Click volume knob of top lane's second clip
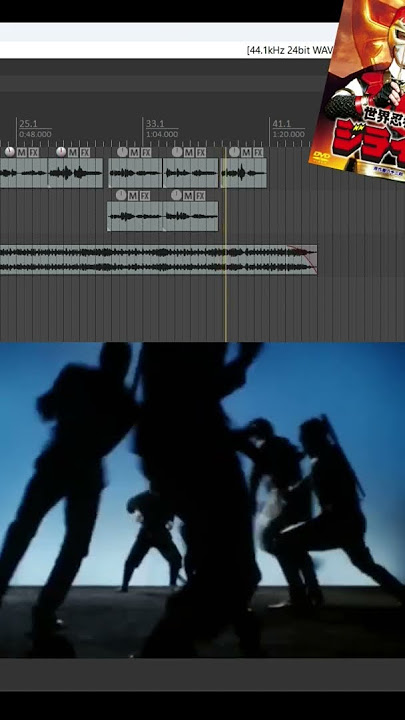 pos(61,152)
